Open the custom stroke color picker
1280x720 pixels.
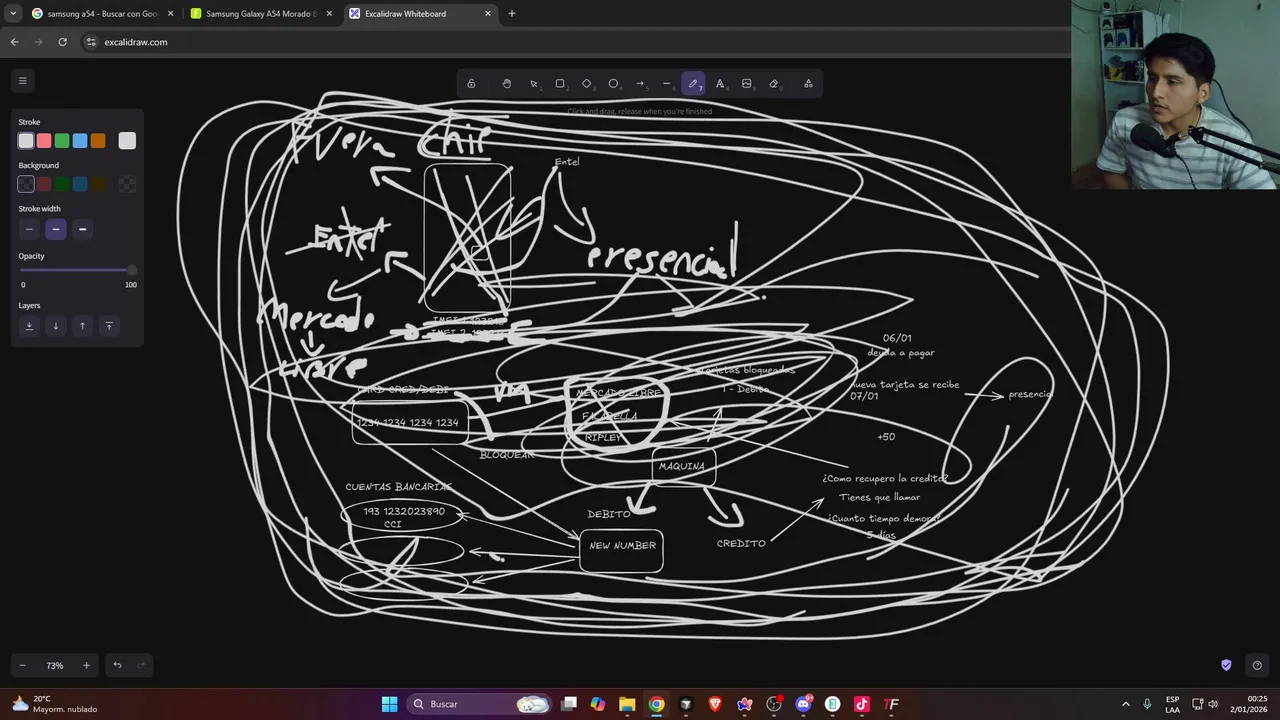(x=127, y=141)
